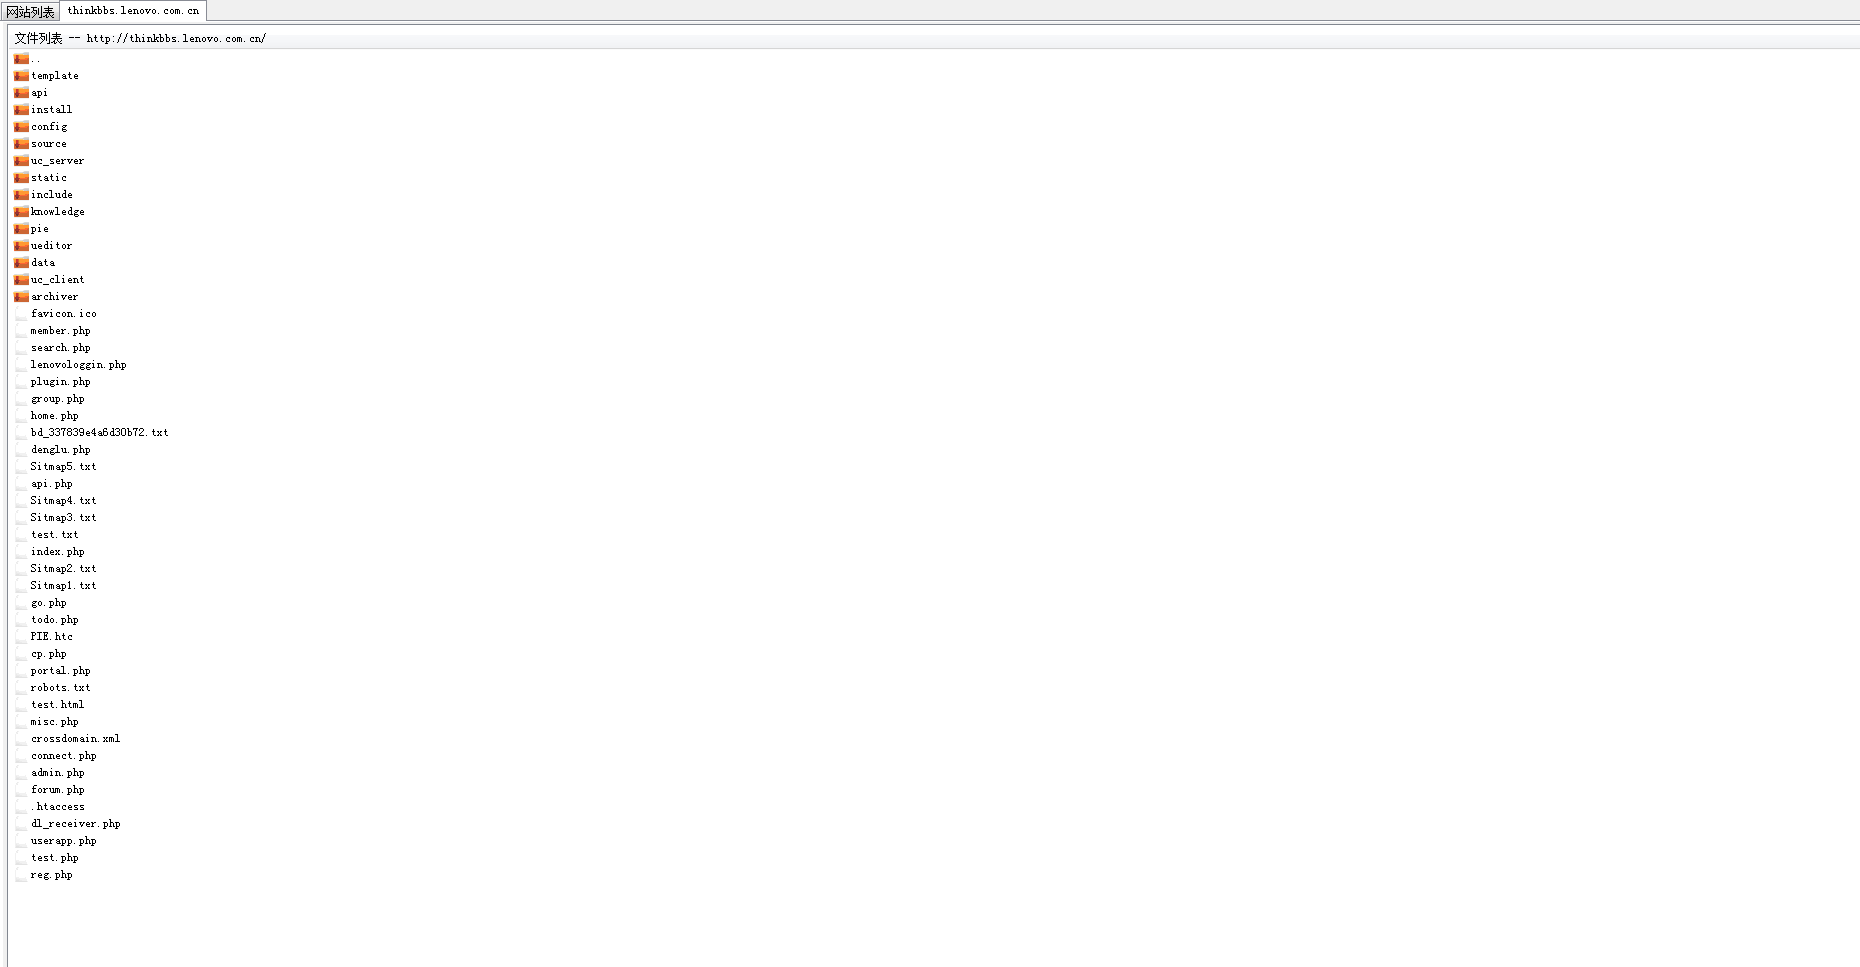This screenshot has height=967, width=1860.
Task: Select the parent directory '..' folder icon
Action: coord(21,59)
